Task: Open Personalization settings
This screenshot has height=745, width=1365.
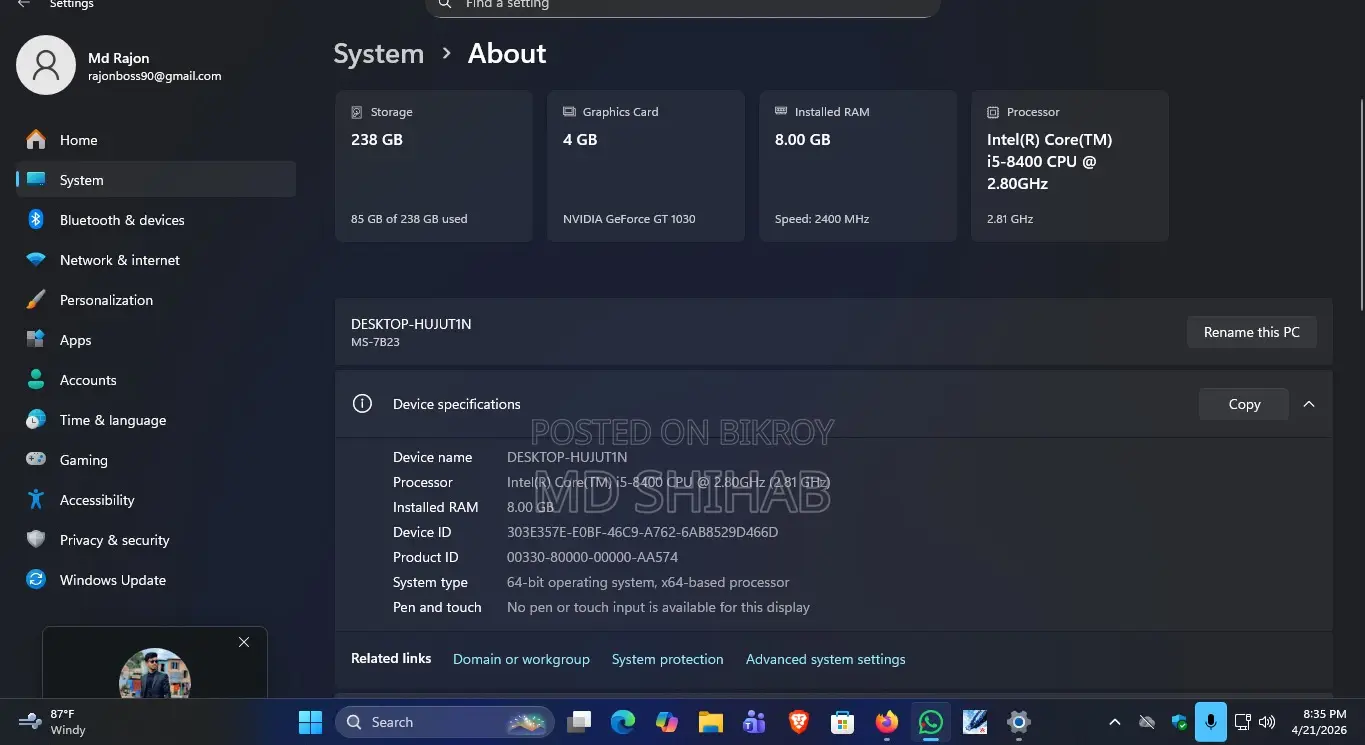Action: (x=156, y=300)
